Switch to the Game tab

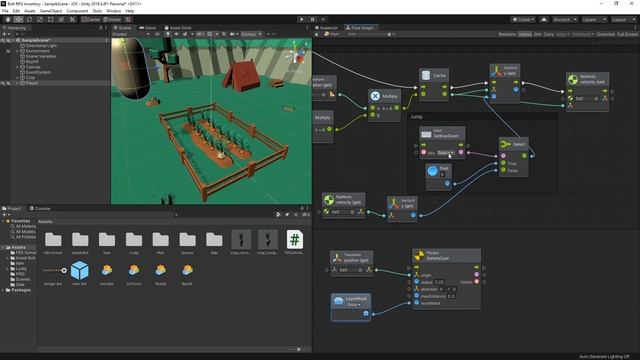(147, 28)
